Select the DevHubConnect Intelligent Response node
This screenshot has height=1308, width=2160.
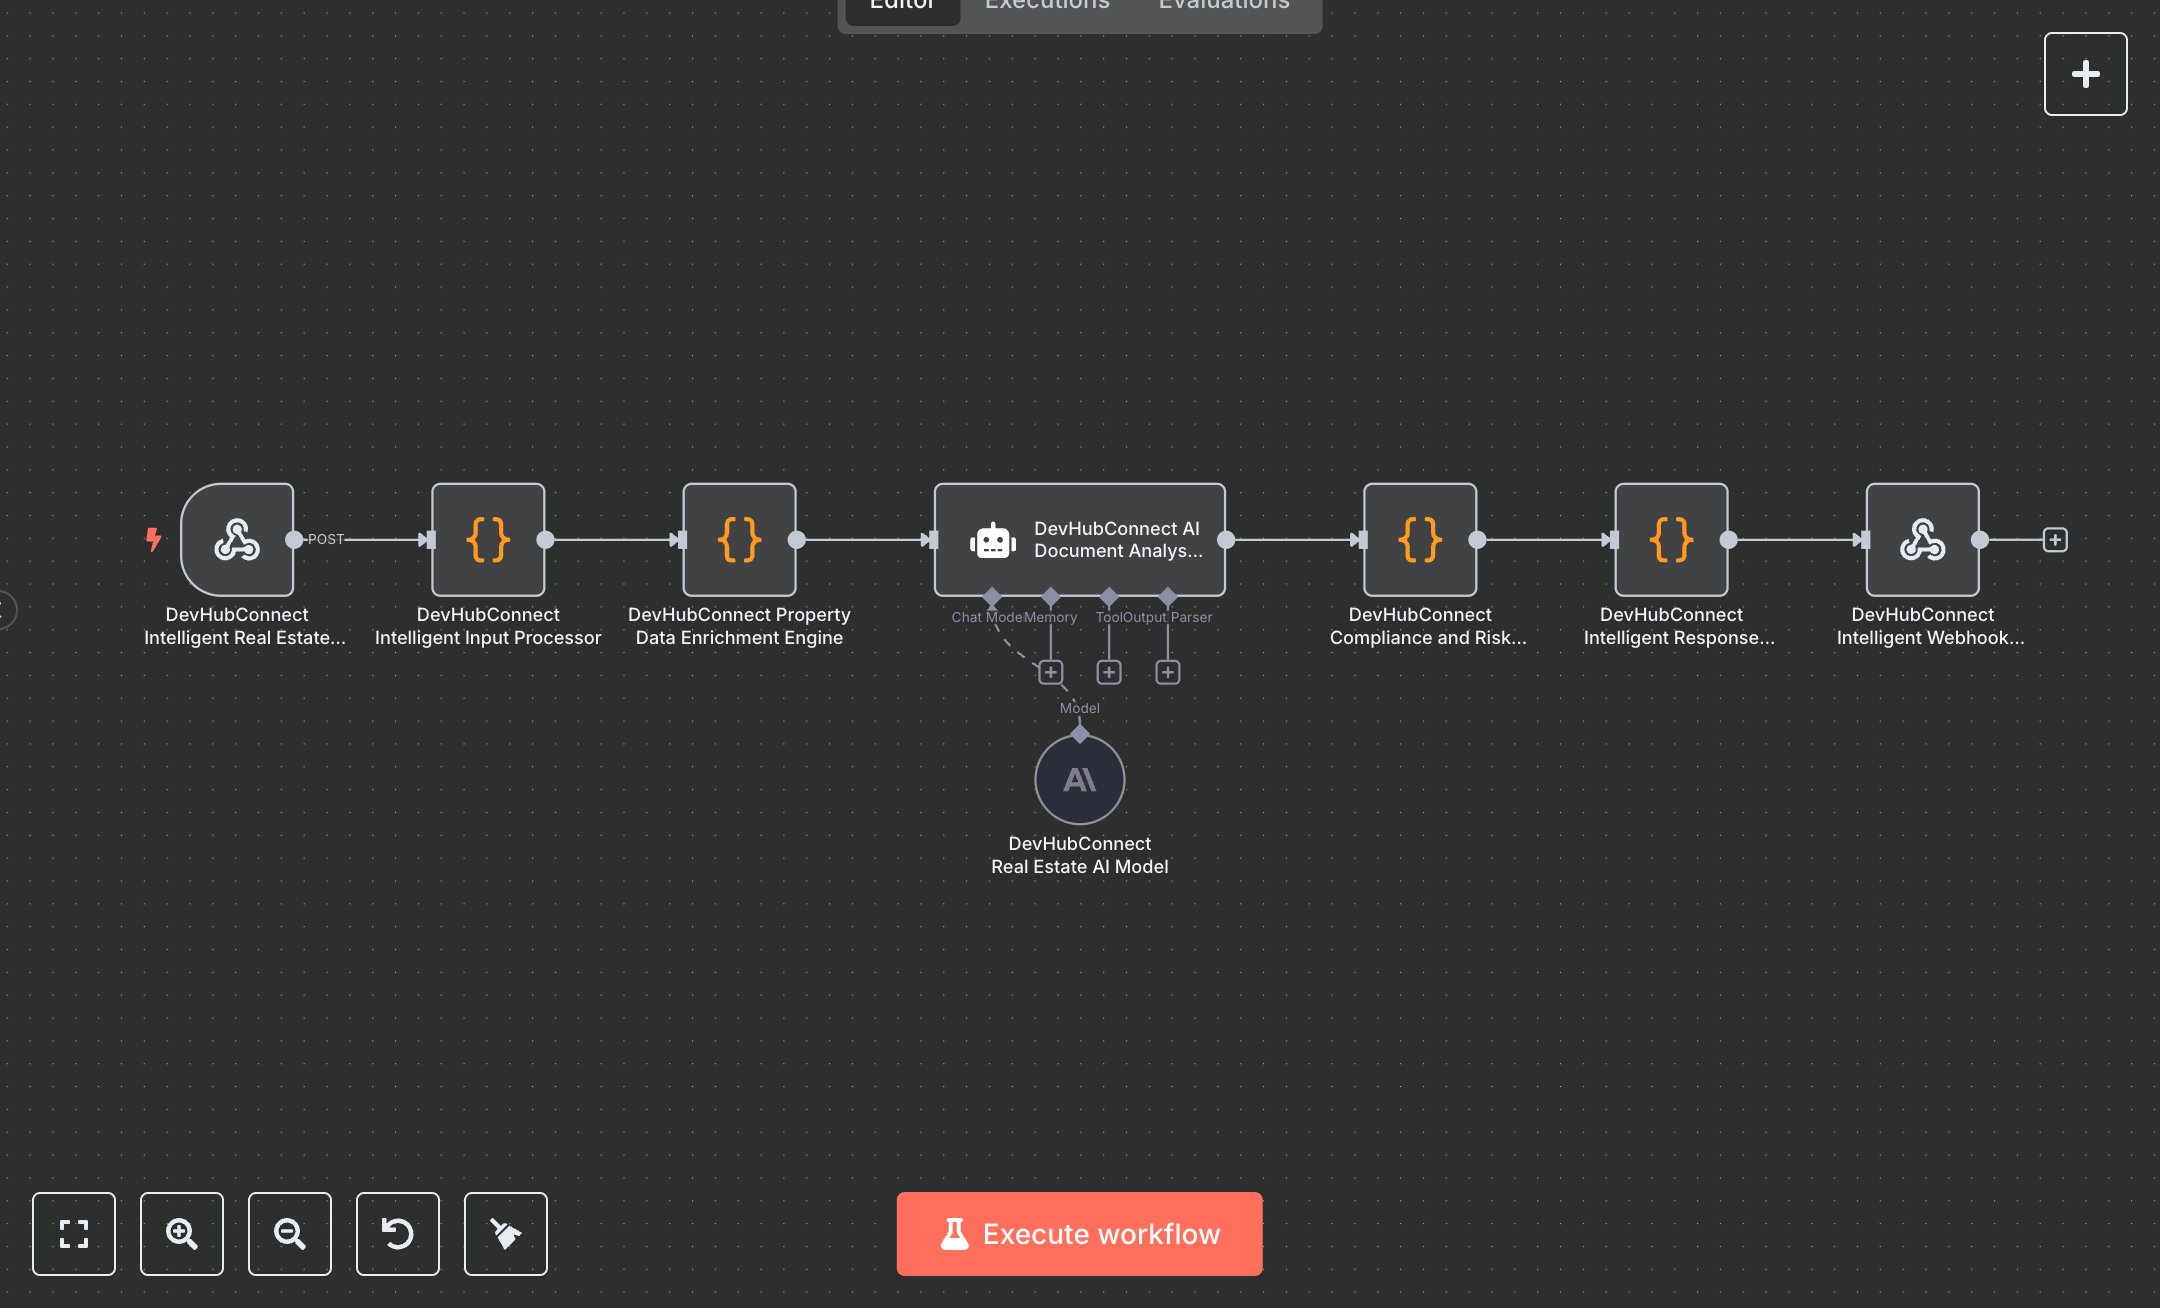point(1671,540)
